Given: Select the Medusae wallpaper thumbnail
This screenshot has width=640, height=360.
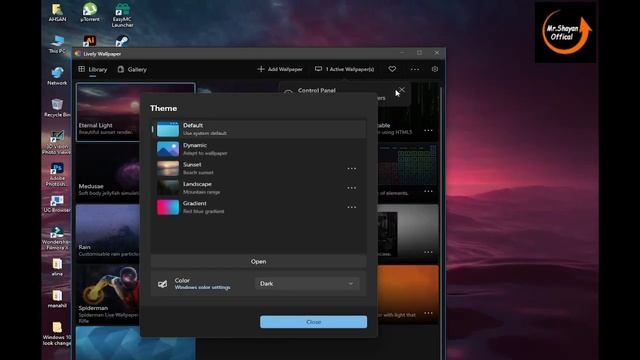Looking at the screenshot, I should coord(108,173).
